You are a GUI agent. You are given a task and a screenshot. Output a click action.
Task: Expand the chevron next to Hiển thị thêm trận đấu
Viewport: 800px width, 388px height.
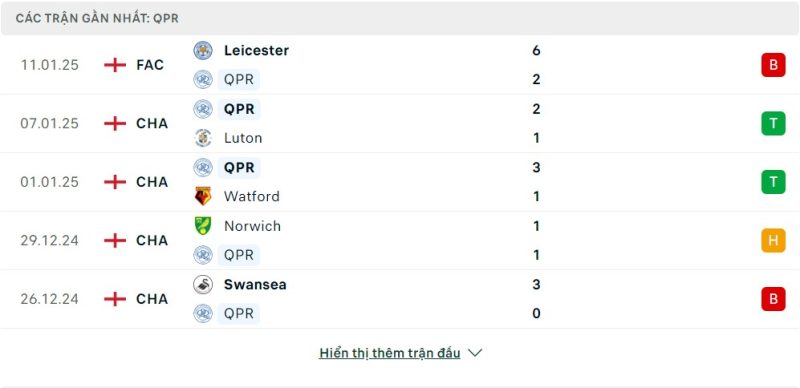coord(475,353)
